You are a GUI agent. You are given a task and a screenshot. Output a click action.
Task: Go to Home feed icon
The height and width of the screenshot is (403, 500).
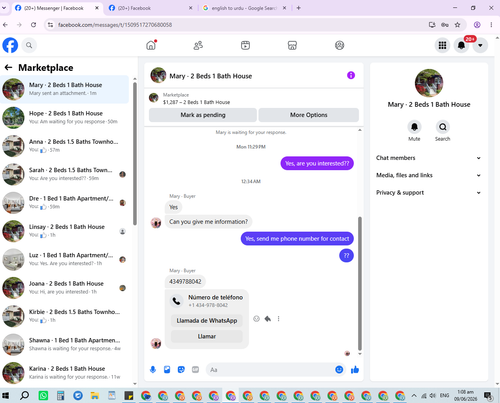[151, 45]
